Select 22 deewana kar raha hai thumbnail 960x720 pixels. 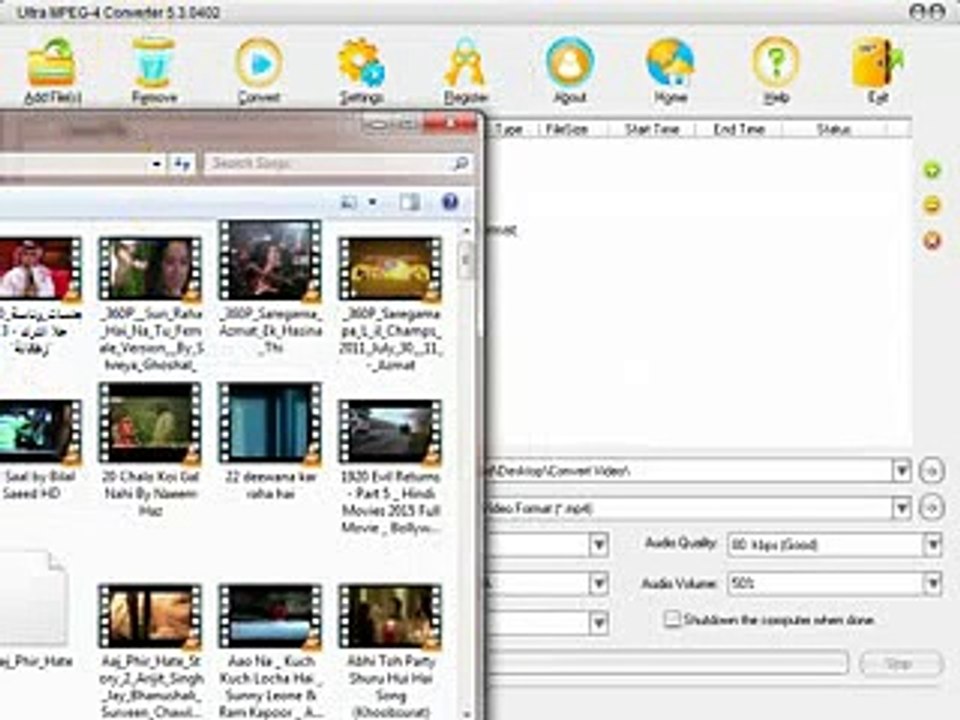tap(270, 423)
